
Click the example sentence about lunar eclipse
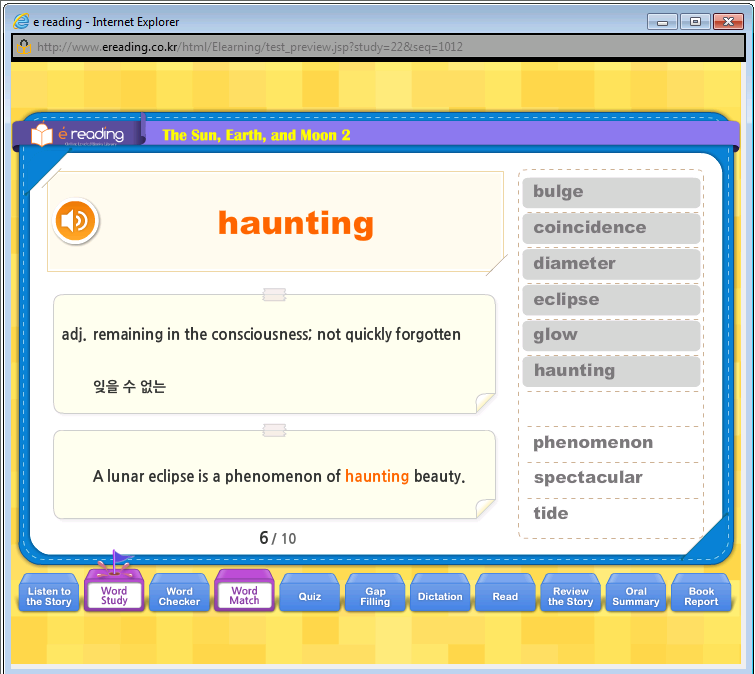279,476
